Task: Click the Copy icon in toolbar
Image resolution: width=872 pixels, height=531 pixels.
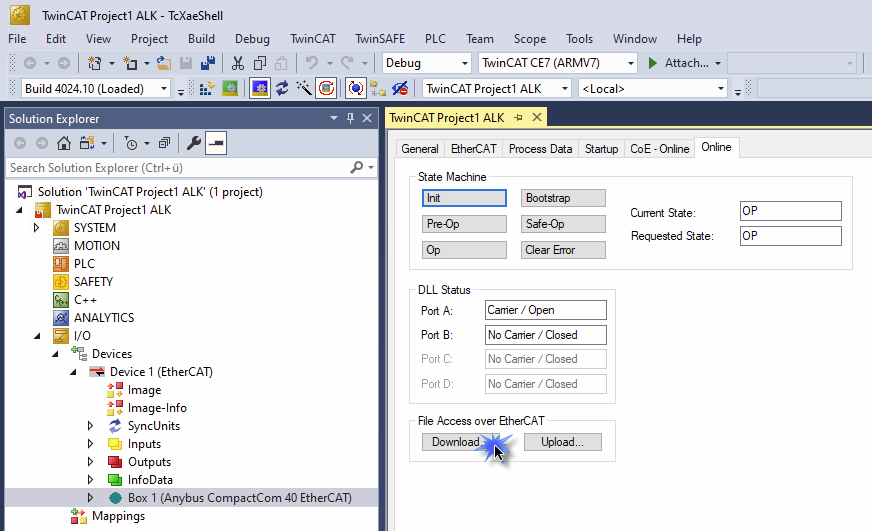Action: 260,63
